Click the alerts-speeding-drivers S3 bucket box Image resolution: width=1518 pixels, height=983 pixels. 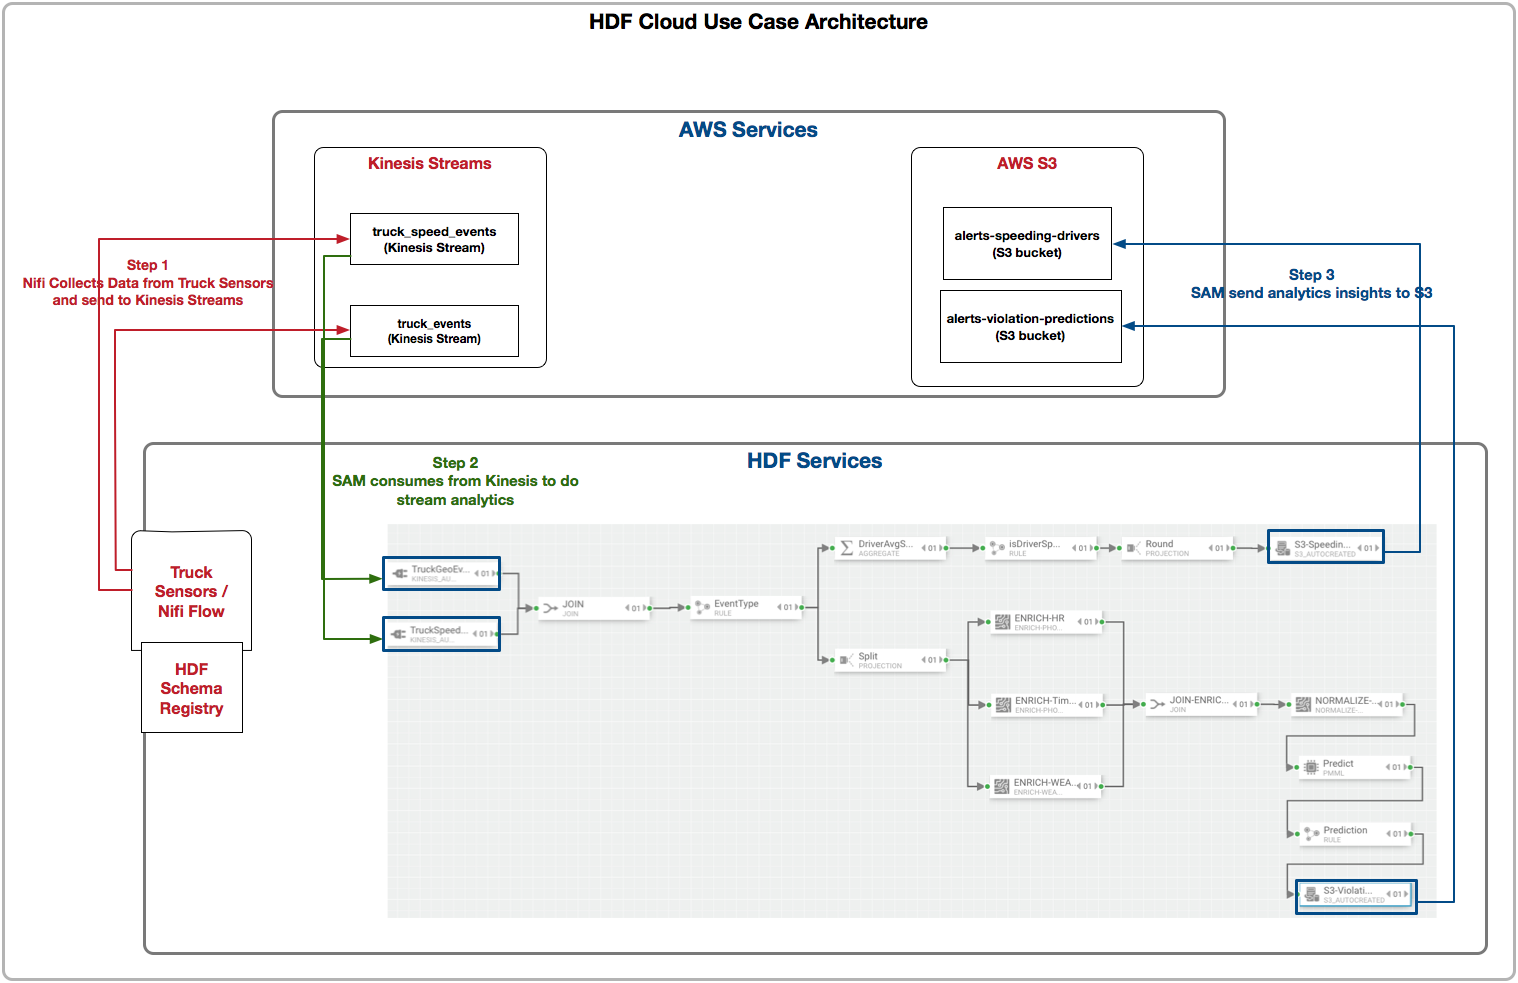[x=1027, y=244]
